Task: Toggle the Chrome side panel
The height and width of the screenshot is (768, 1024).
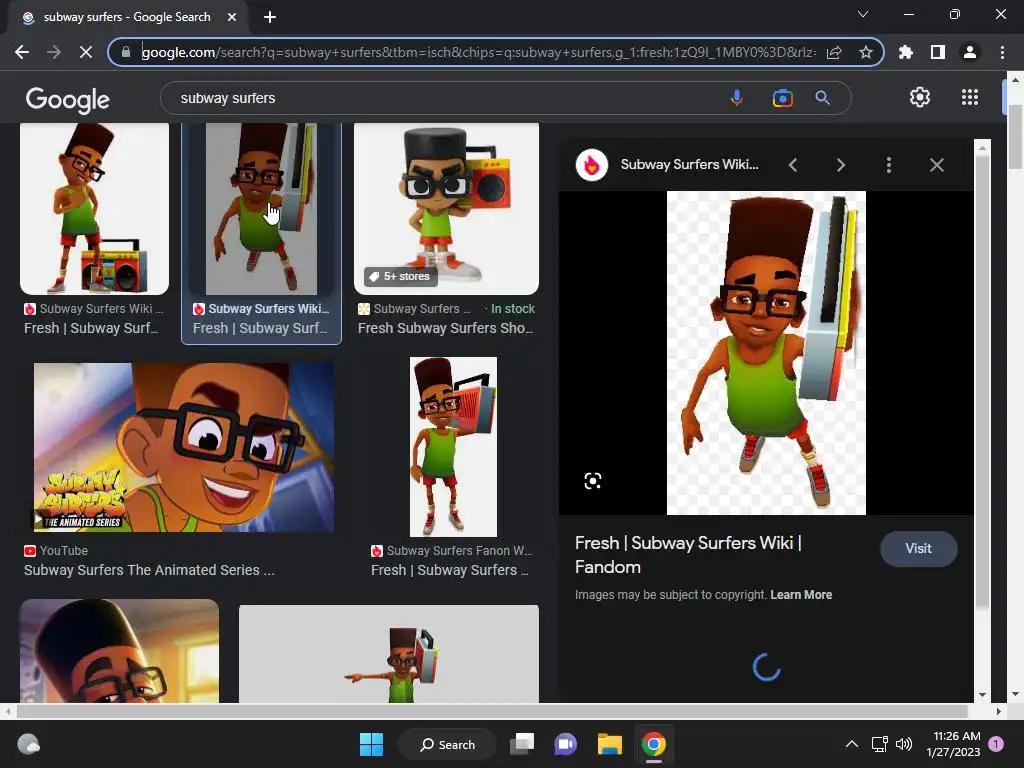Action: [x=937, y=52]
